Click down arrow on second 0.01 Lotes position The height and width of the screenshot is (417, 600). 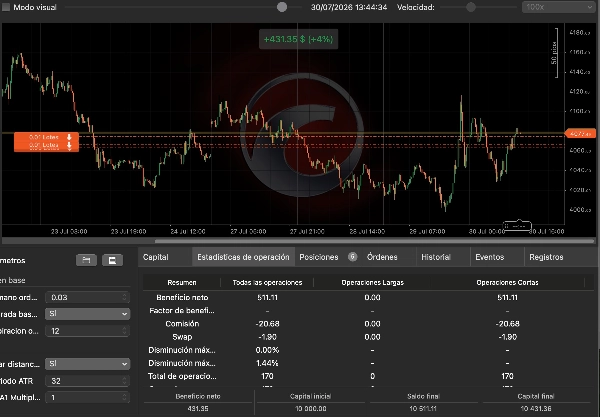(69, 146)
